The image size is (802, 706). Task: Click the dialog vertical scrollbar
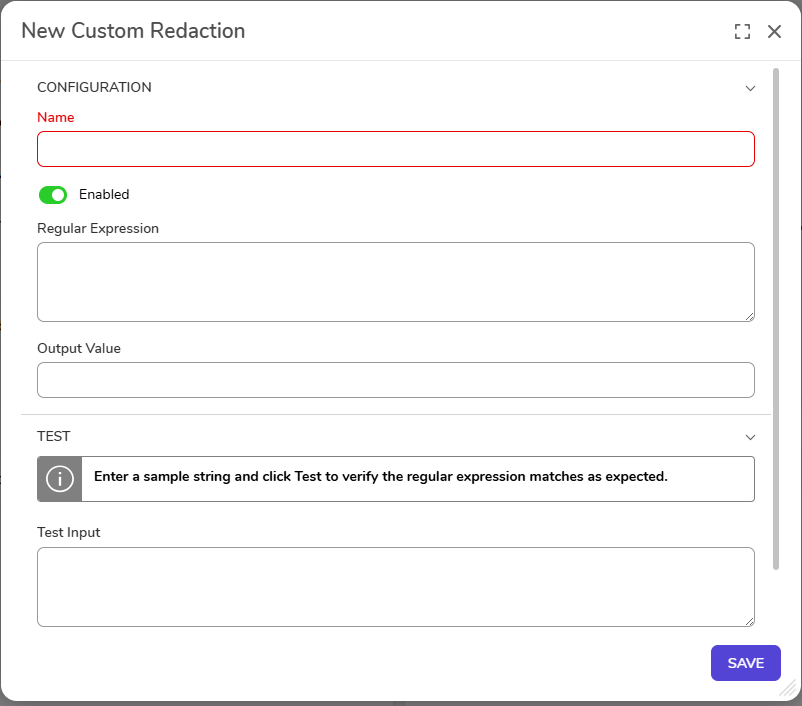click(775, 319)
